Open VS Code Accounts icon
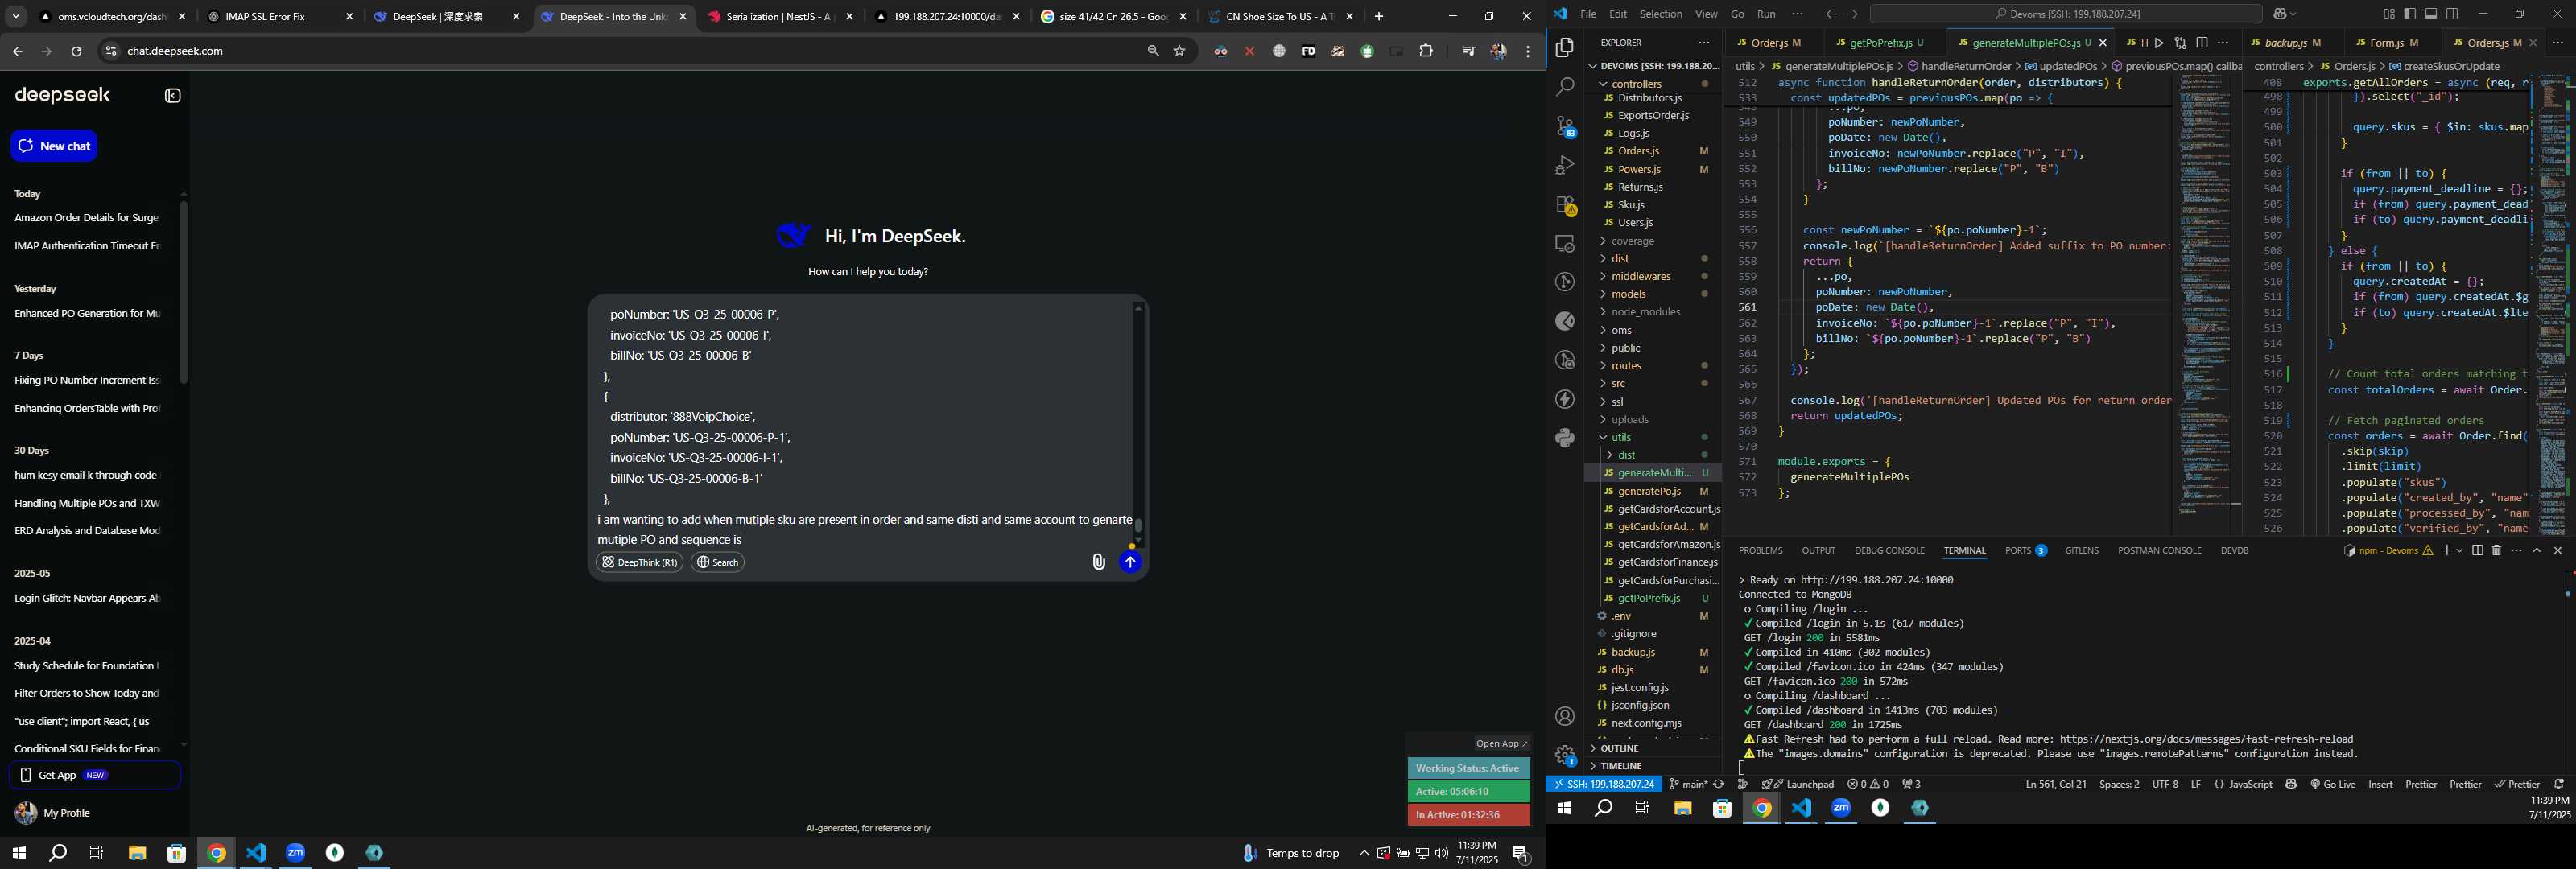Image resolution: width=2576 pixels, height=869 pixels. (x=1565, y=716)
